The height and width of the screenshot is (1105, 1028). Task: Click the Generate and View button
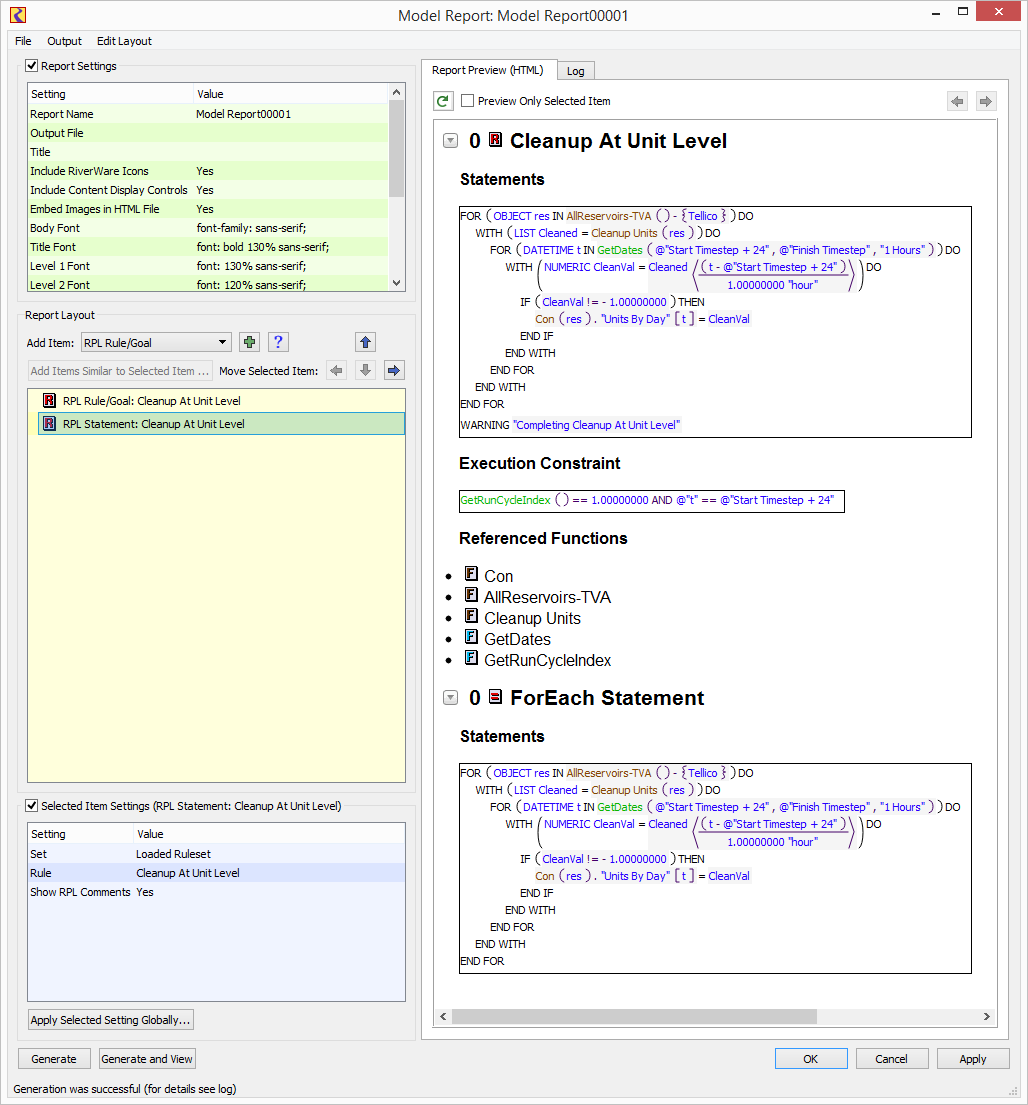pyautogui.click(x=147, y=1059)
